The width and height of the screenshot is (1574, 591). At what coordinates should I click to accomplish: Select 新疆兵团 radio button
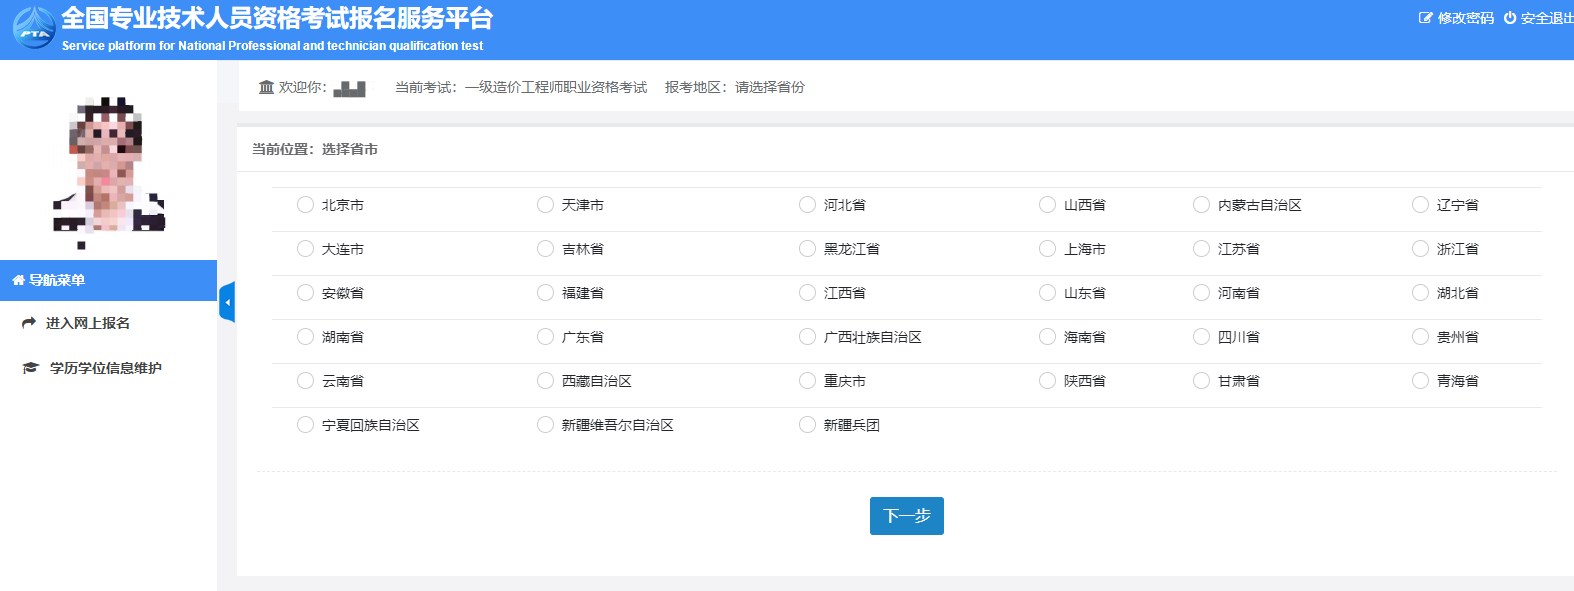(807, 425)
